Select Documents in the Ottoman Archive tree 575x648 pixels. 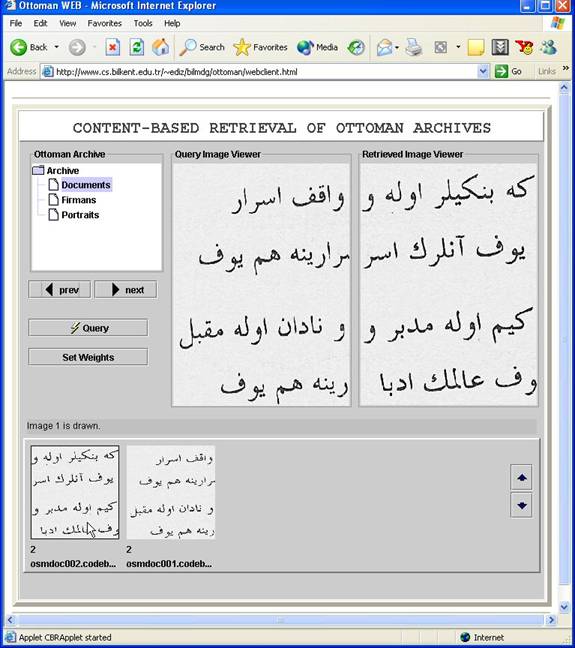point(80,185)
